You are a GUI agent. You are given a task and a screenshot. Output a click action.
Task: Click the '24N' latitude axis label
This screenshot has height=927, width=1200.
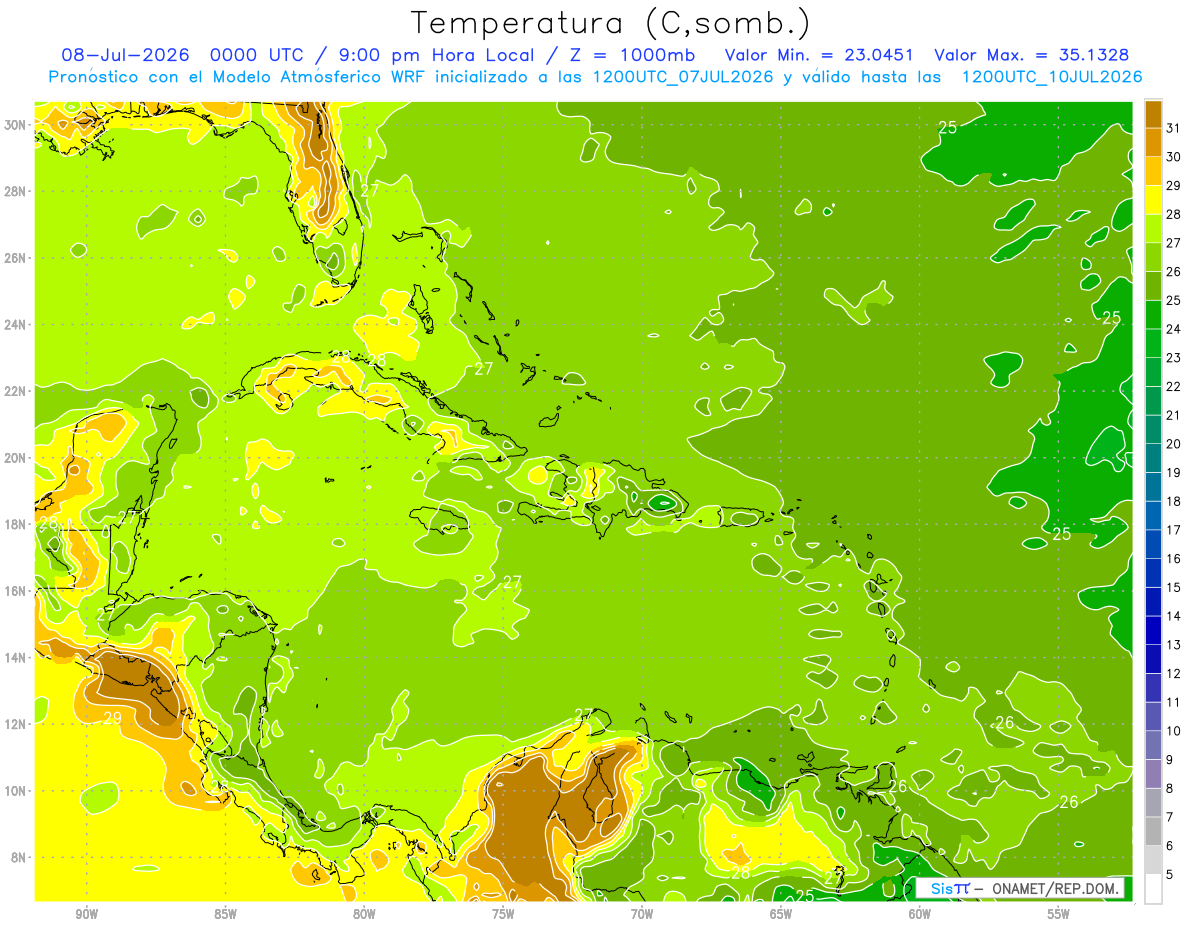point(16,324)
